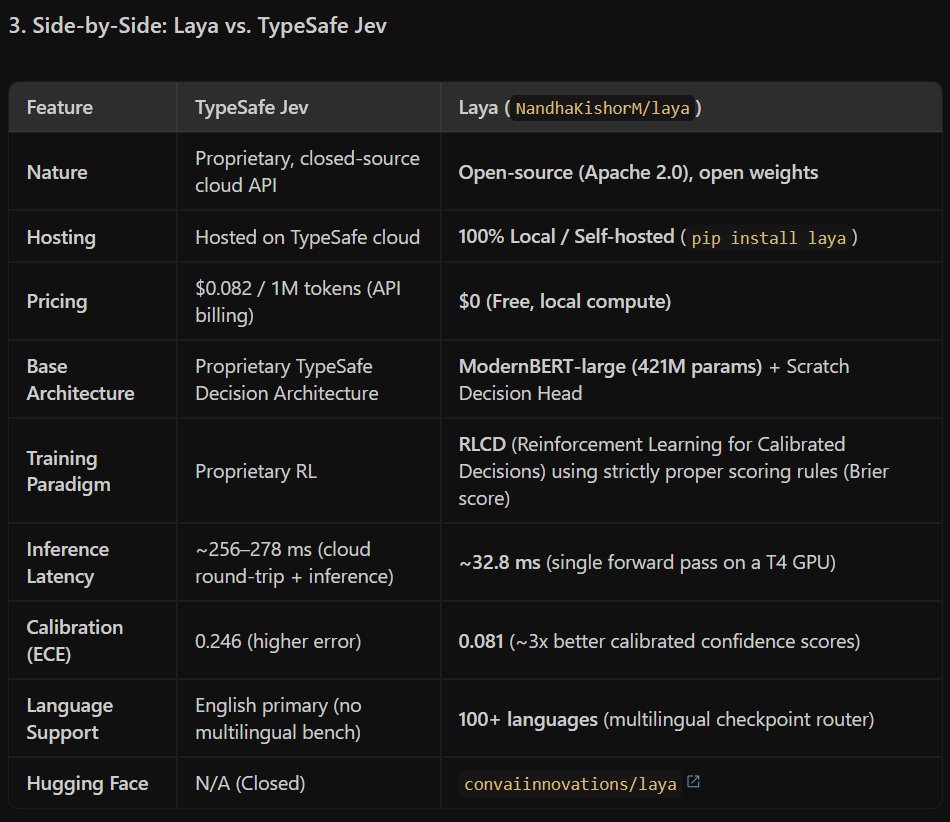Click the 'Feature' column header
The width and height of the screenshot is (950, 822).
tap(59, 107)
